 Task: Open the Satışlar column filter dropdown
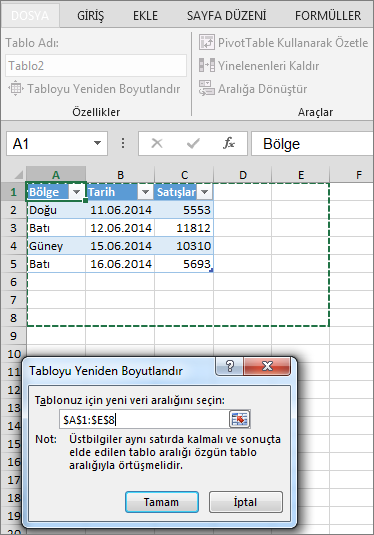pyautogui.click(x=205, y=192)
